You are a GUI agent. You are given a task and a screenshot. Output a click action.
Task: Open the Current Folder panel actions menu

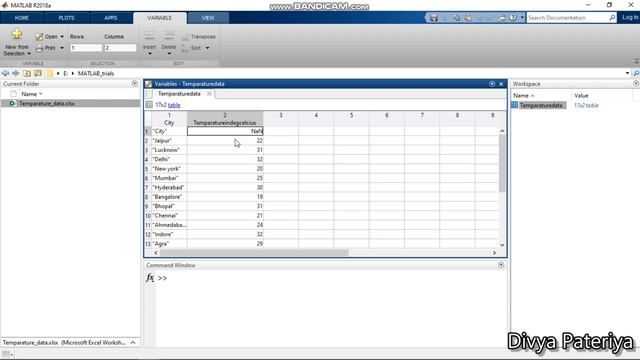coord(135,84)
